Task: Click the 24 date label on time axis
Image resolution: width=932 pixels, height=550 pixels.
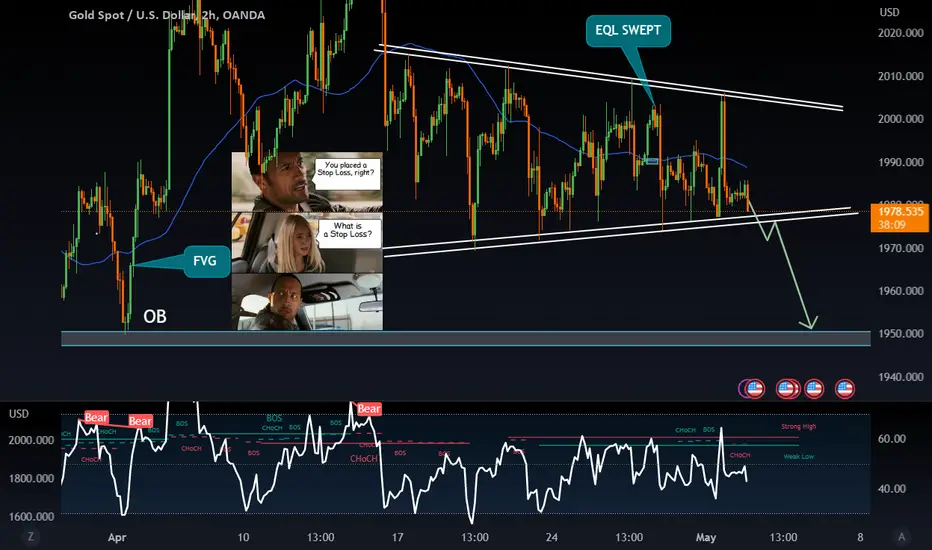Action: 552,538
